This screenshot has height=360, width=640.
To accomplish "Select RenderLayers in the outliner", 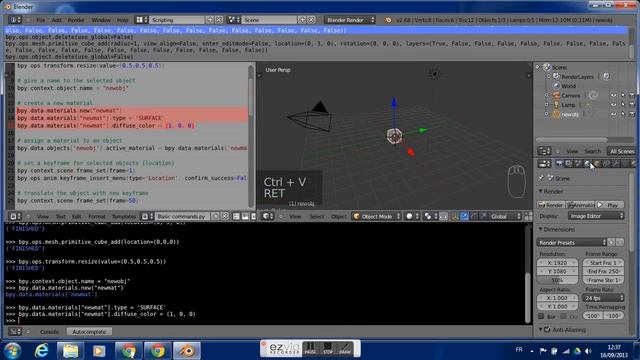I will pos(577,77).
